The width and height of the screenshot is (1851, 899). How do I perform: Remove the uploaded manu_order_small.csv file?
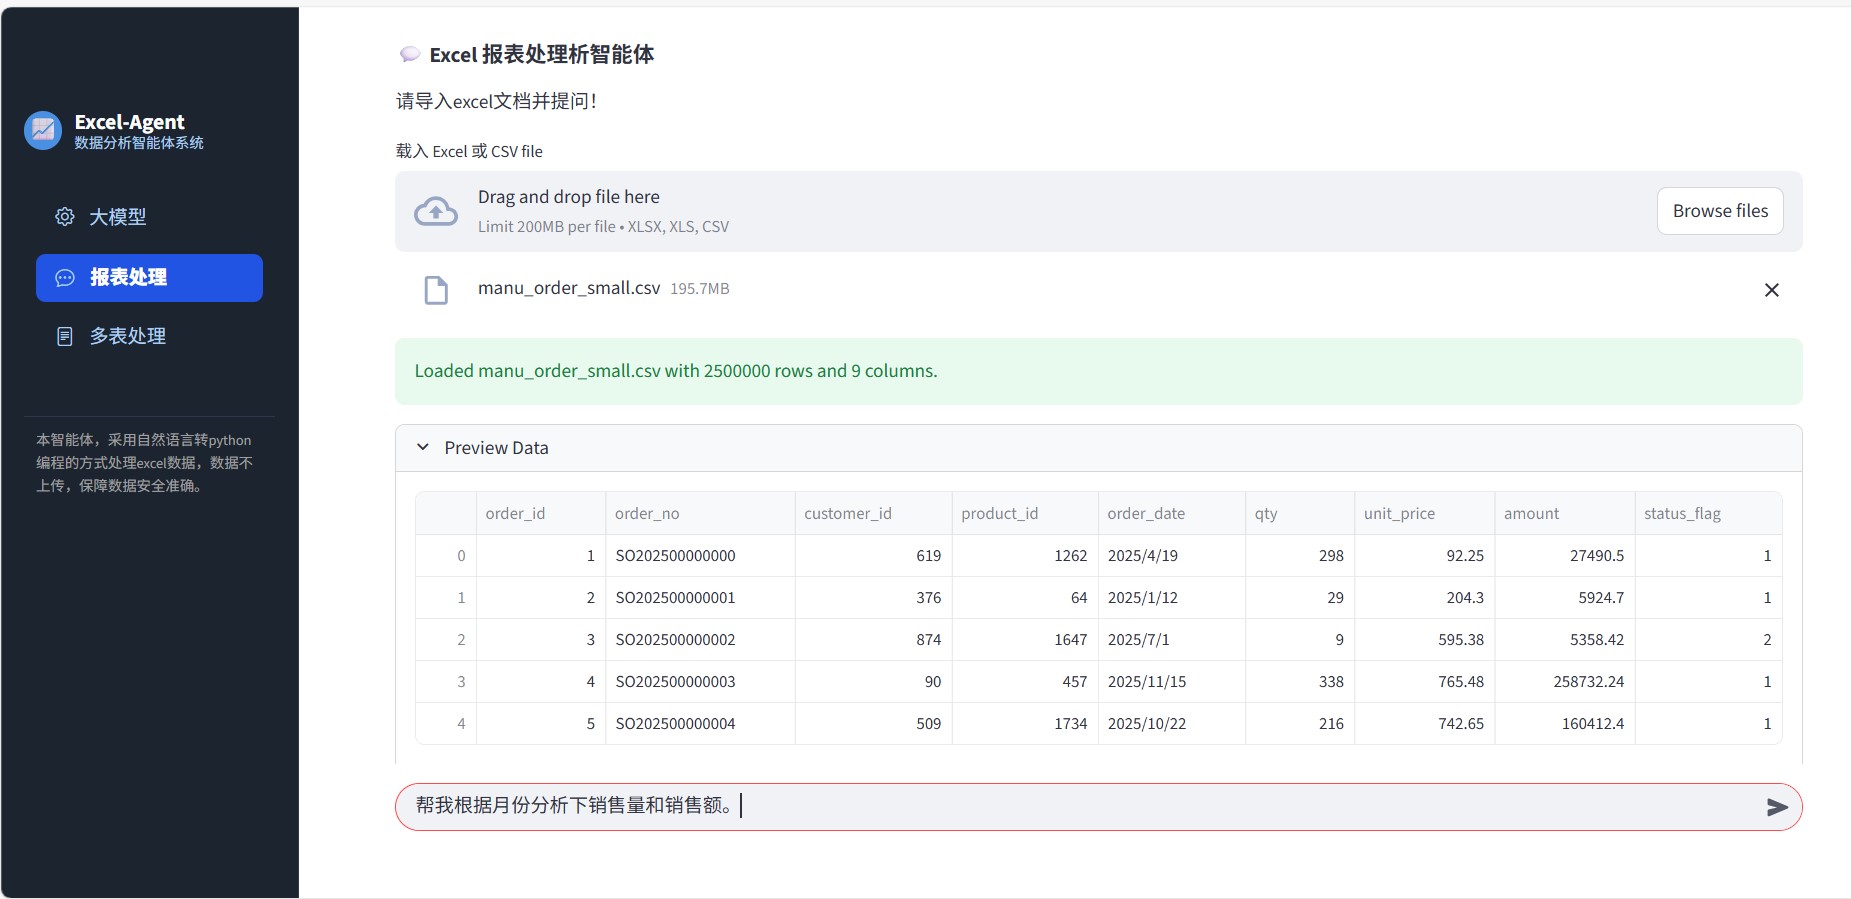pos(1771,290)
